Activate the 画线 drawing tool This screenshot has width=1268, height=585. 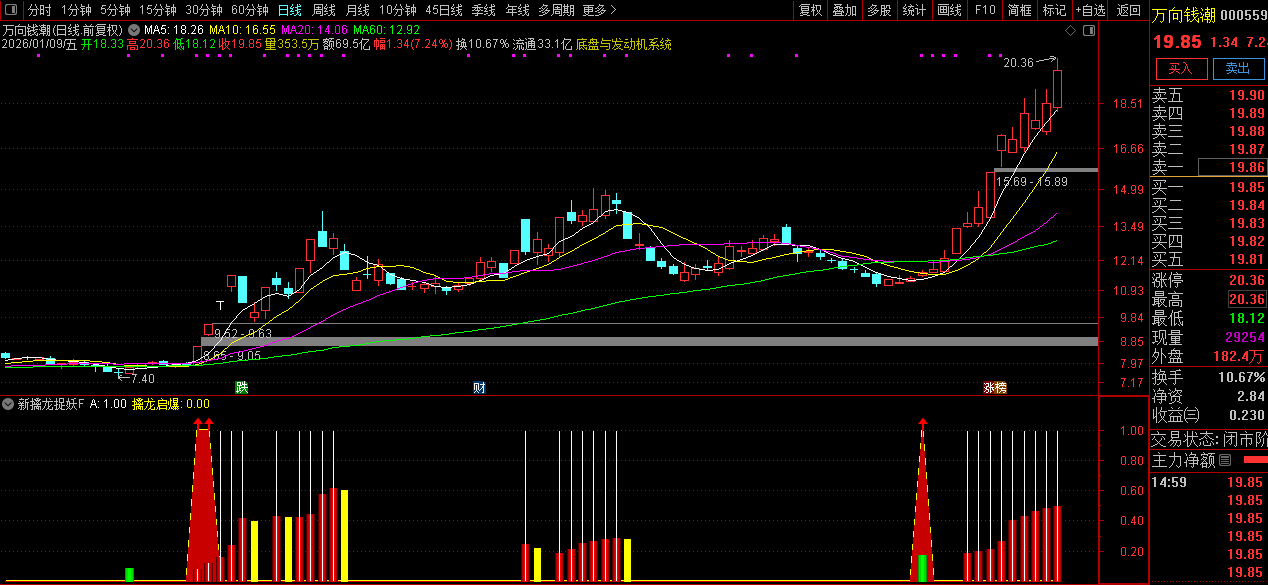(950, 10)
